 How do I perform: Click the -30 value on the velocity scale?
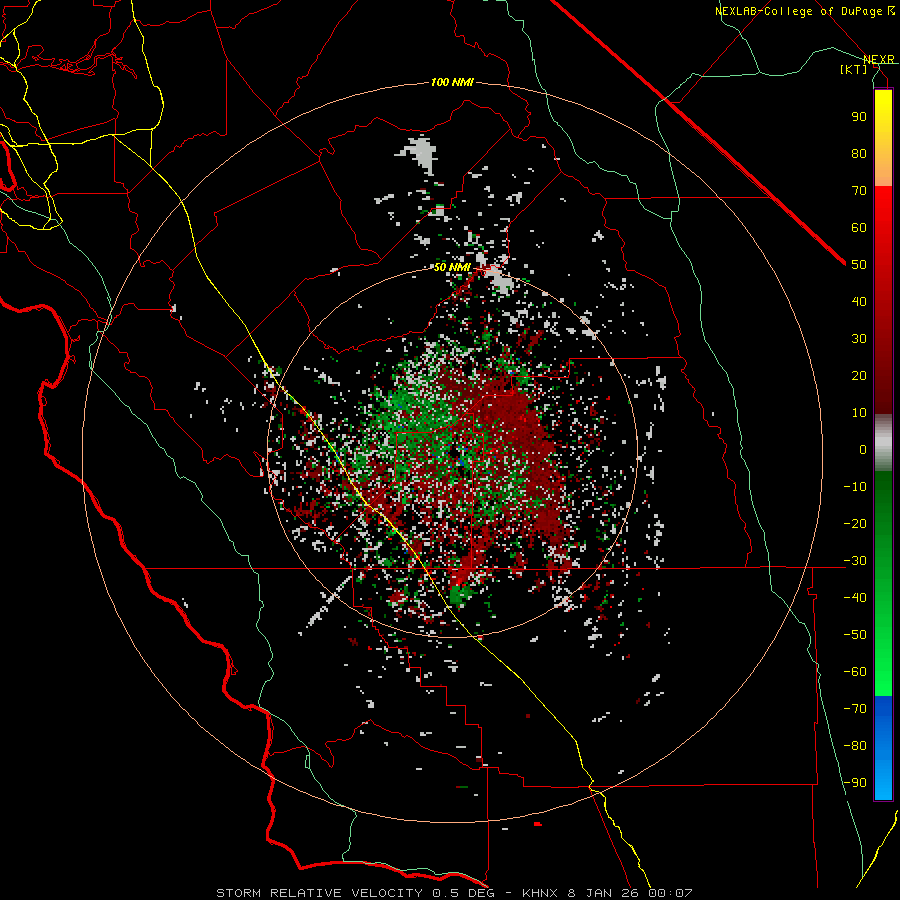[x=855, y=561]
